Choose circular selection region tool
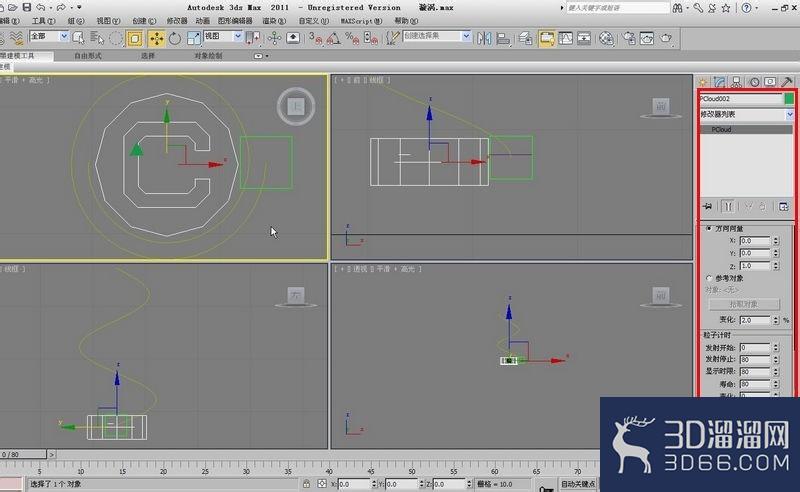The height and width of the screenshot is (492, 800). point(116,38)
